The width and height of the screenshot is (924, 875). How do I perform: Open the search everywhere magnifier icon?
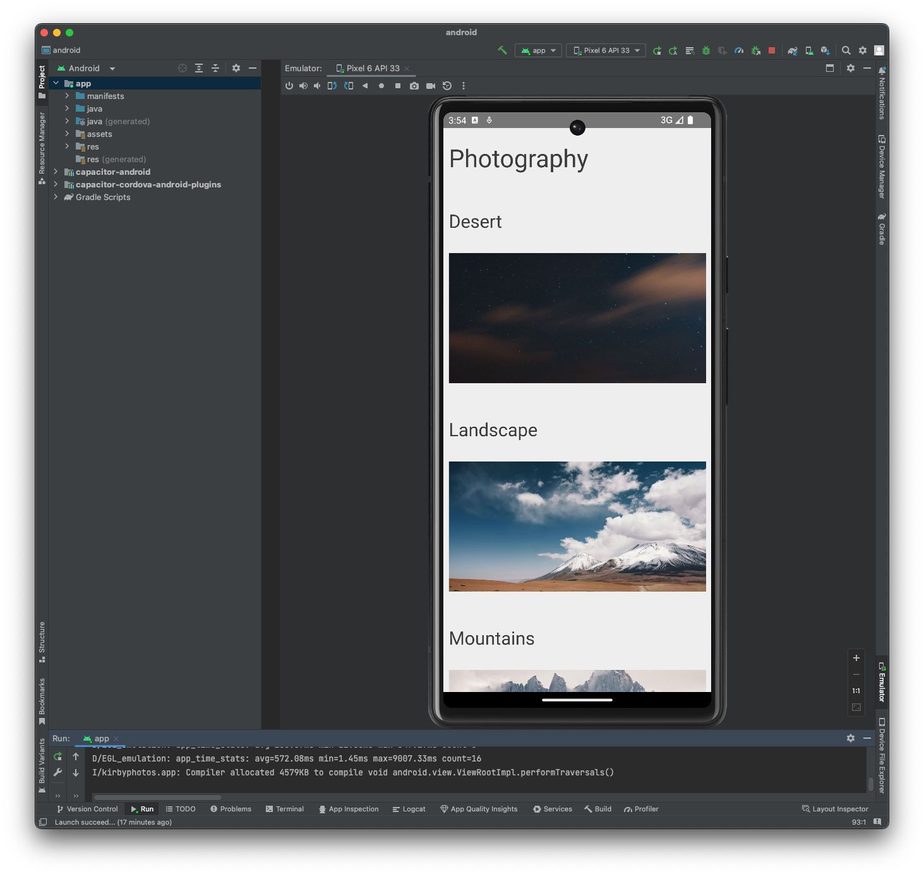(x=846, y=50)
